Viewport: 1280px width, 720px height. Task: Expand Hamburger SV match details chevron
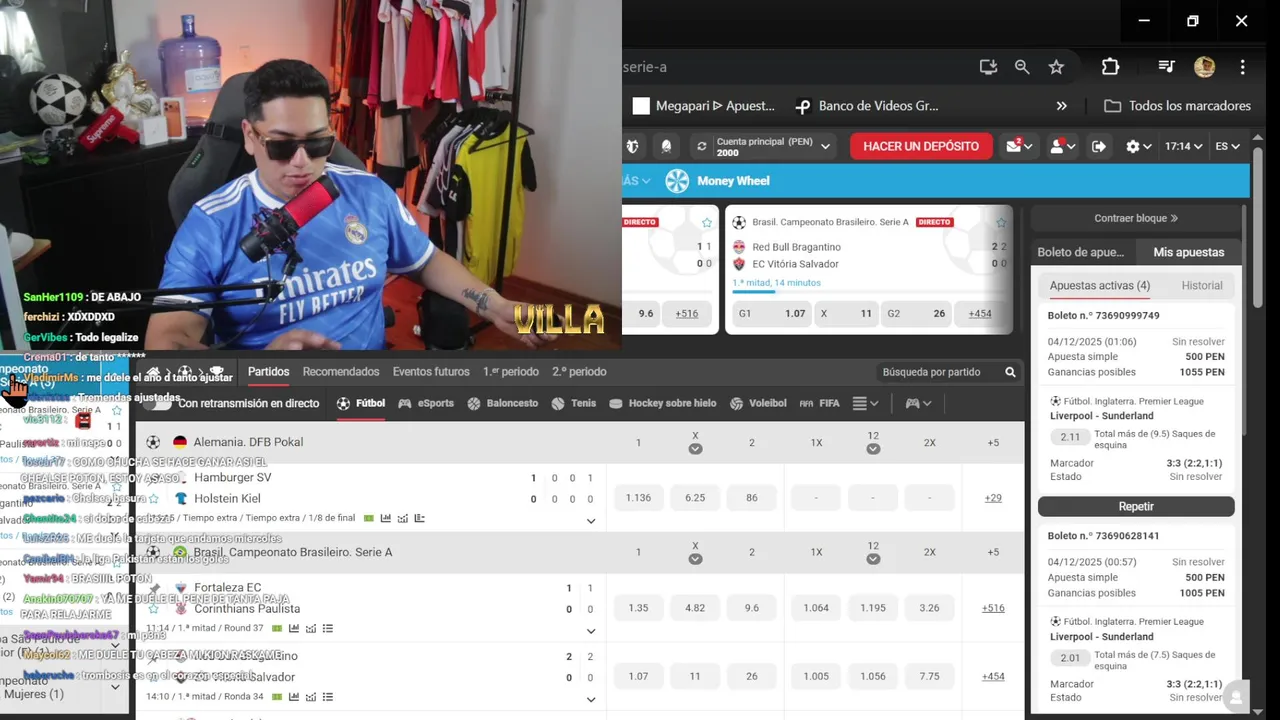coord(591,521)
